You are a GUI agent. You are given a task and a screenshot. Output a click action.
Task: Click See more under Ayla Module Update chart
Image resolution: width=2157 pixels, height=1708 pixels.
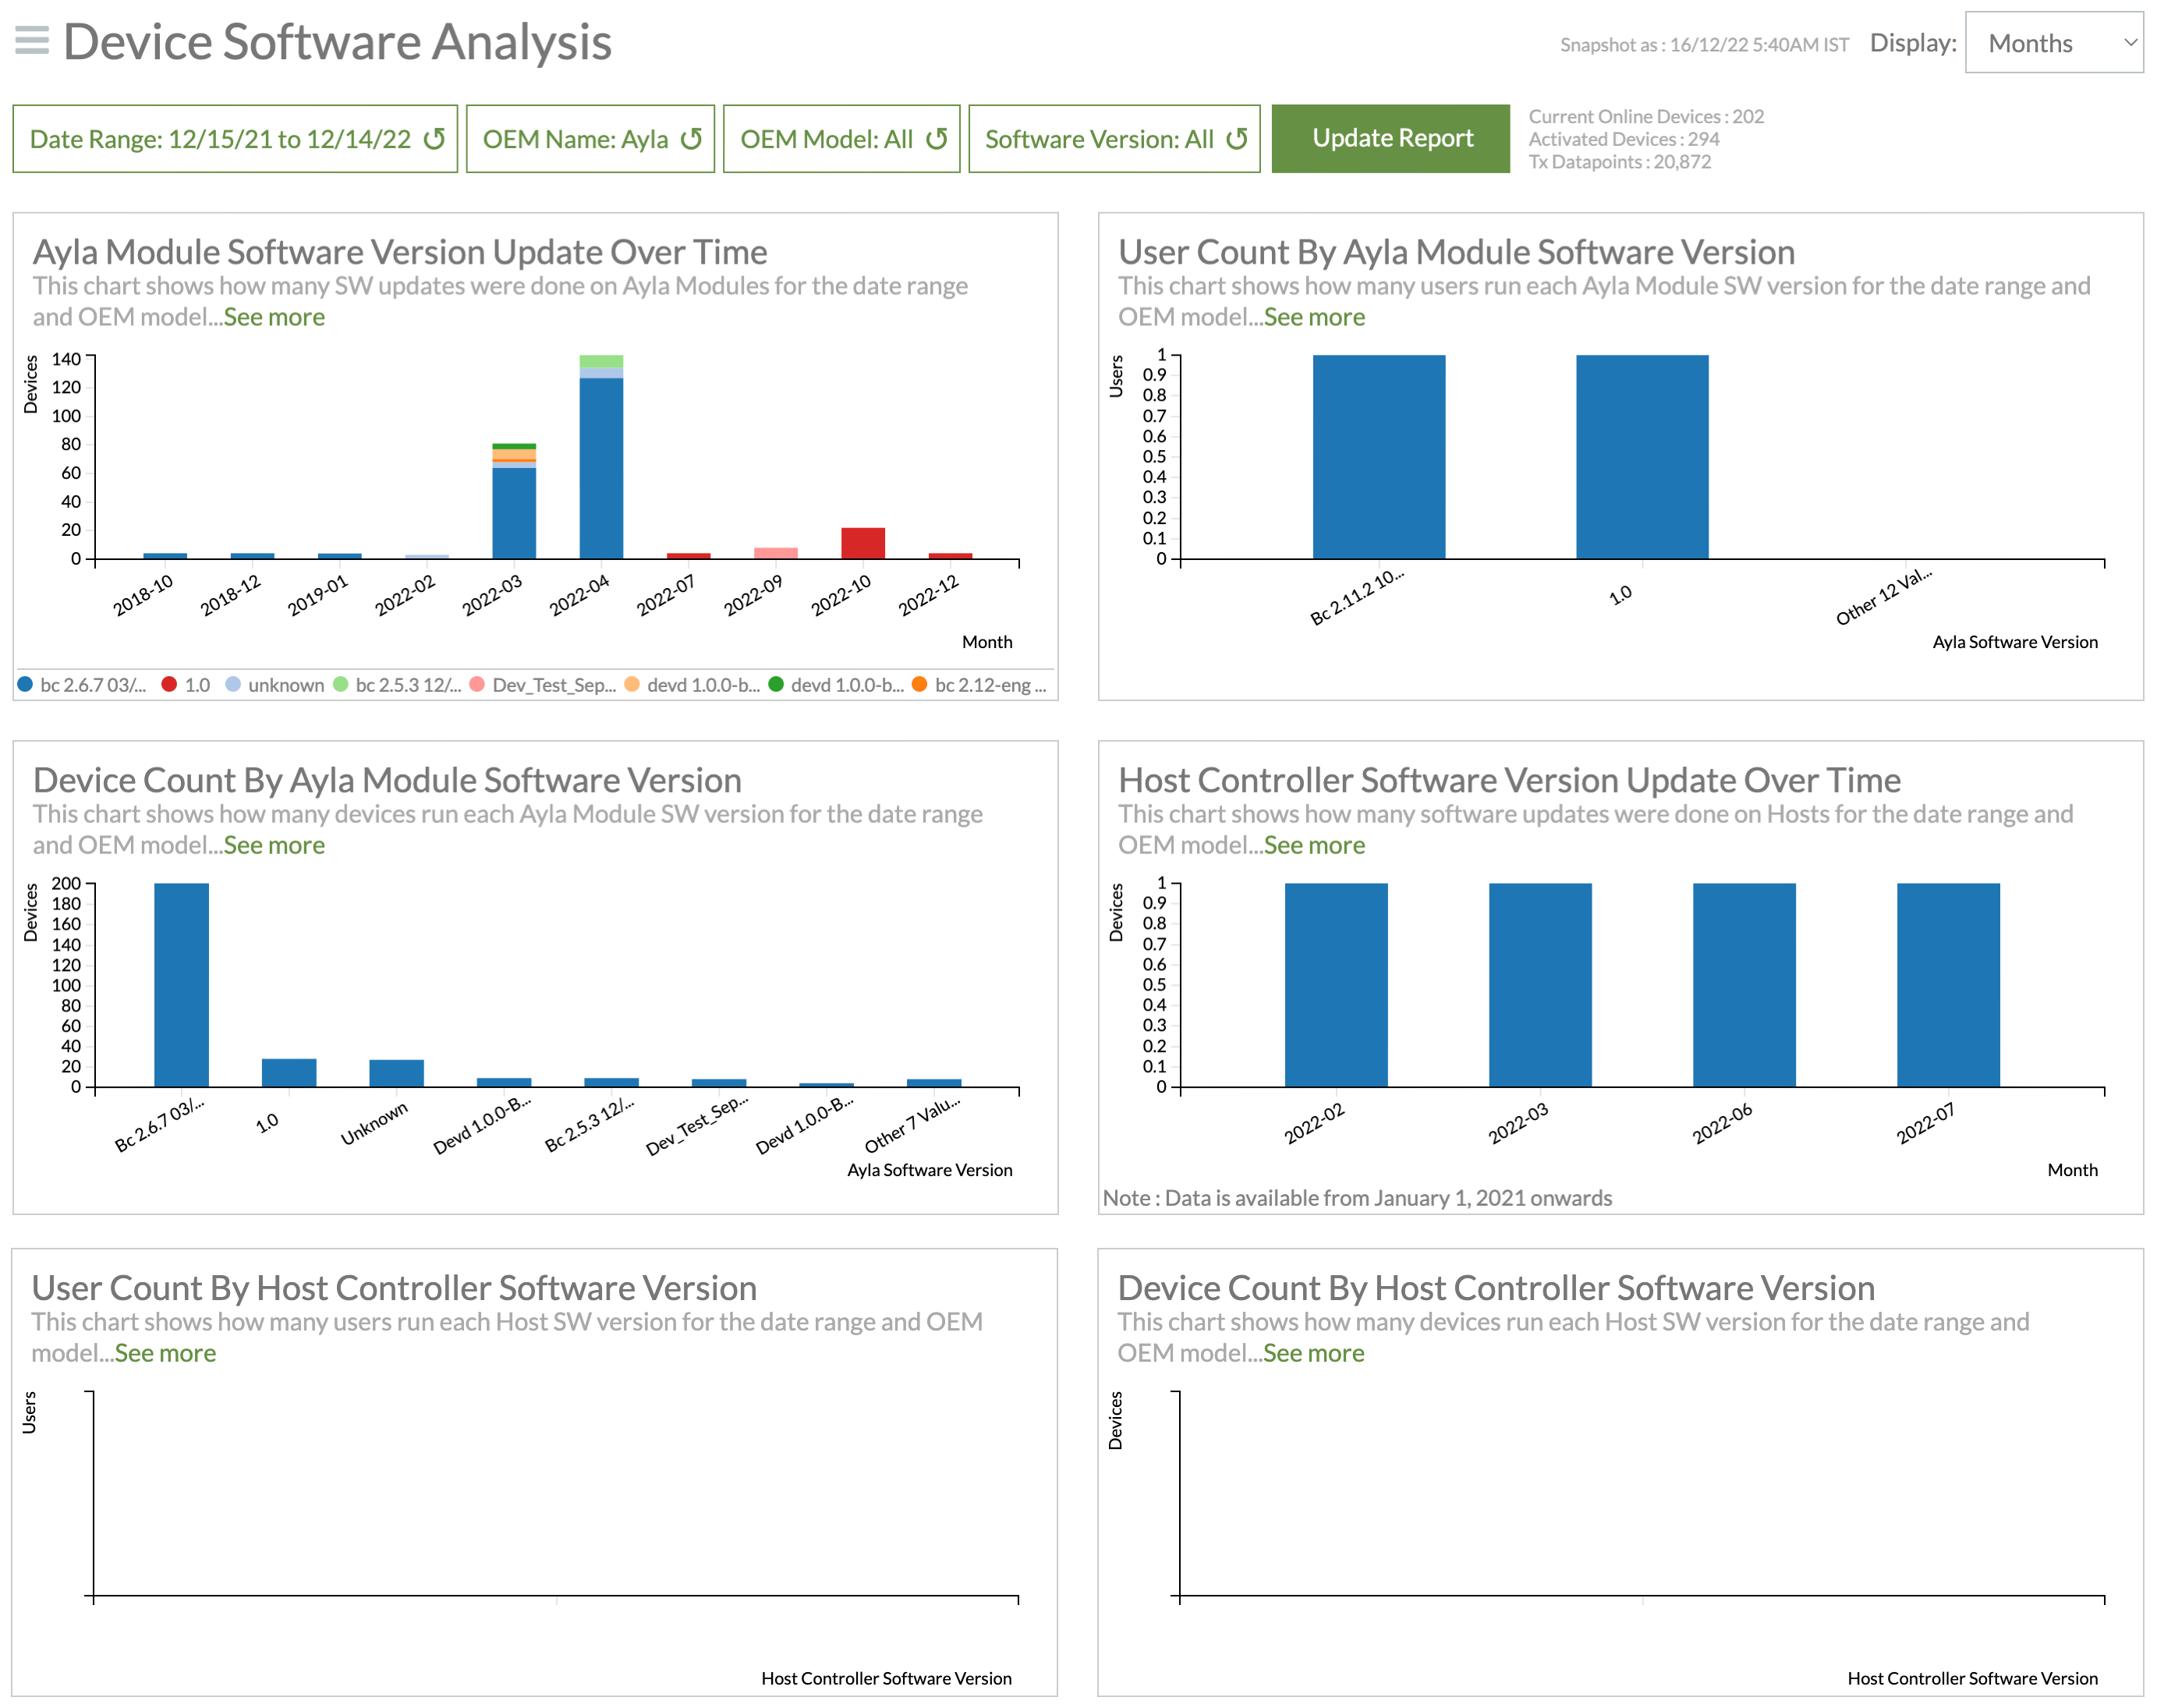click(274, 317)
